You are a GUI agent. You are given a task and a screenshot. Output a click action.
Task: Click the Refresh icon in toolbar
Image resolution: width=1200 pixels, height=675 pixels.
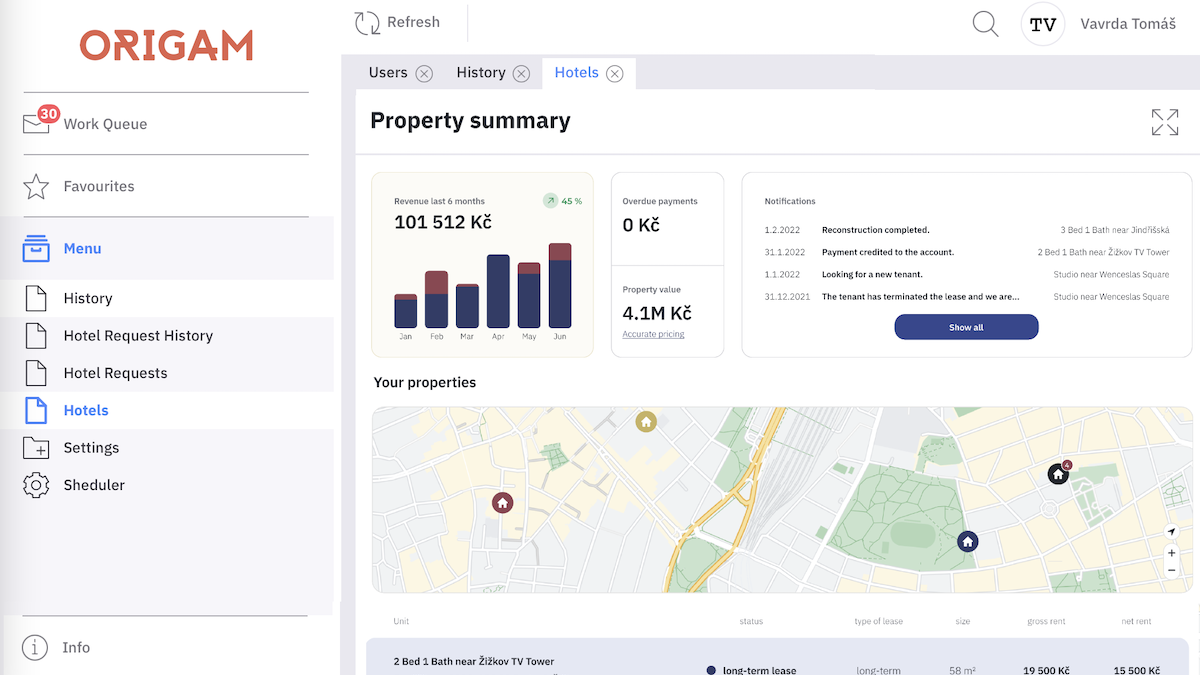coord(367,23)
